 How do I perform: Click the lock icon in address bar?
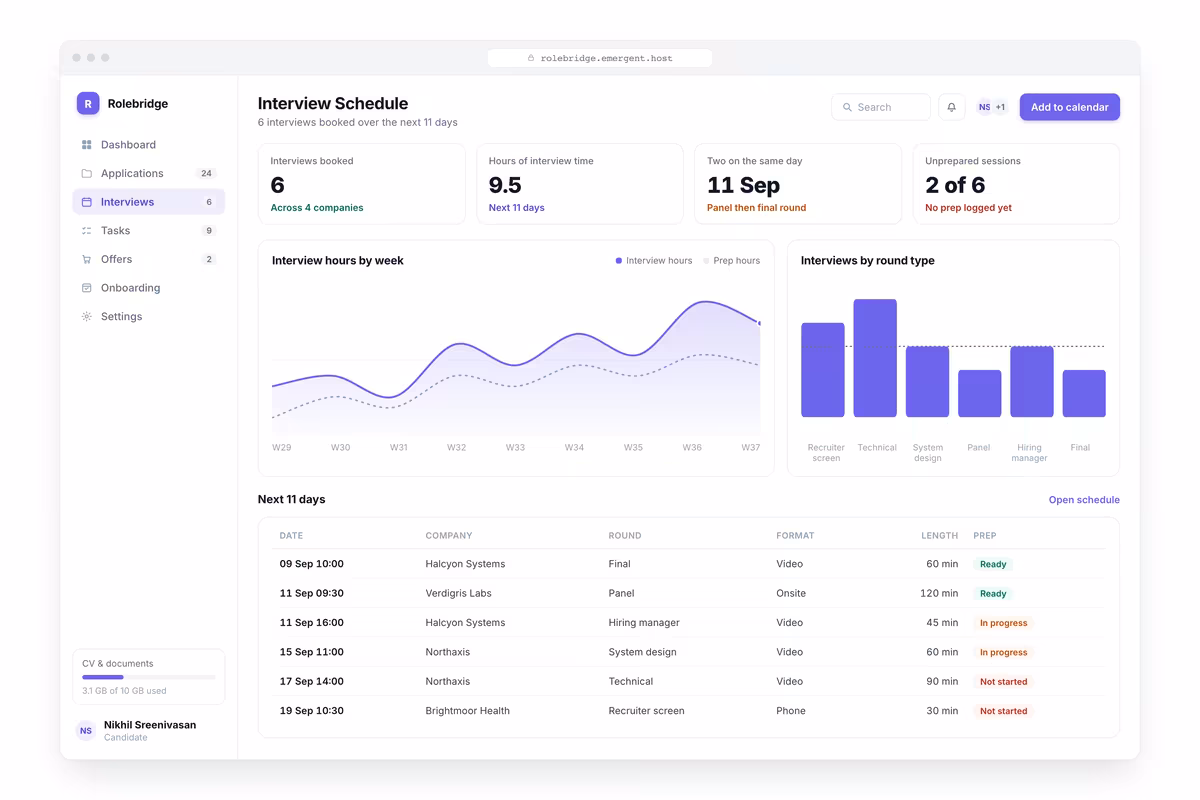pos(531,58)
